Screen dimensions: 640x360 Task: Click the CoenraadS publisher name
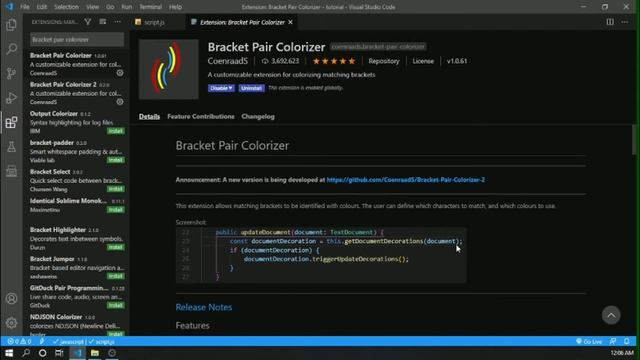(x=228, y=61)
